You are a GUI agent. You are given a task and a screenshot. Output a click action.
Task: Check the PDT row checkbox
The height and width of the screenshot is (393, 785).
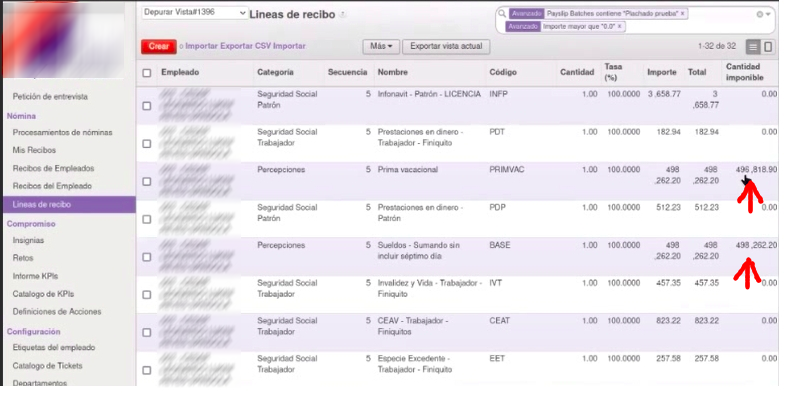click(x=147, y=144)
